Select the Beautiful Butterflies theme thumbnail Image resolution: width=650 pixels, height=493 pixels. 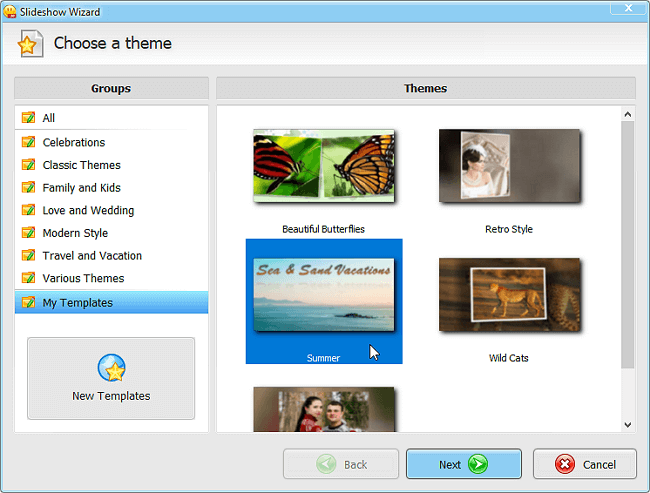pos(324,165)
